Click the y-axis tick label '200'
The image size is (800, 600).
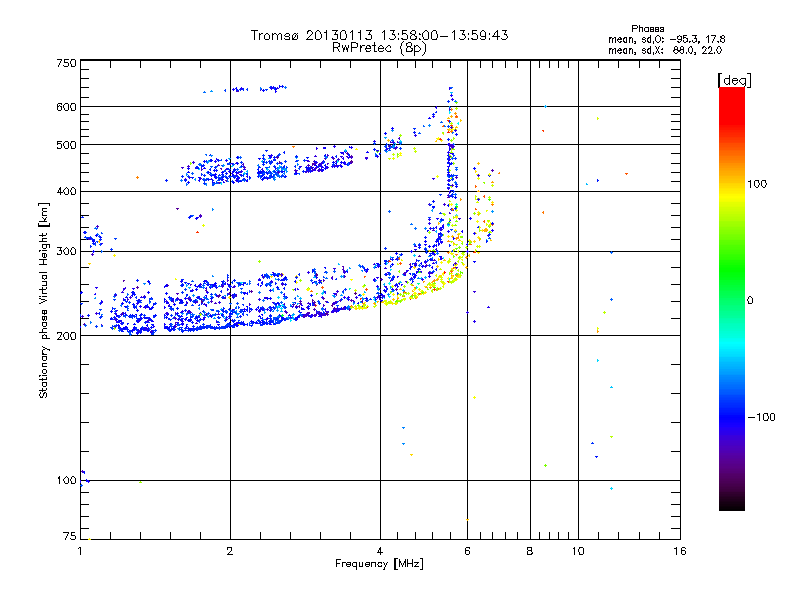pyautogui.click(x=66, y=336)
